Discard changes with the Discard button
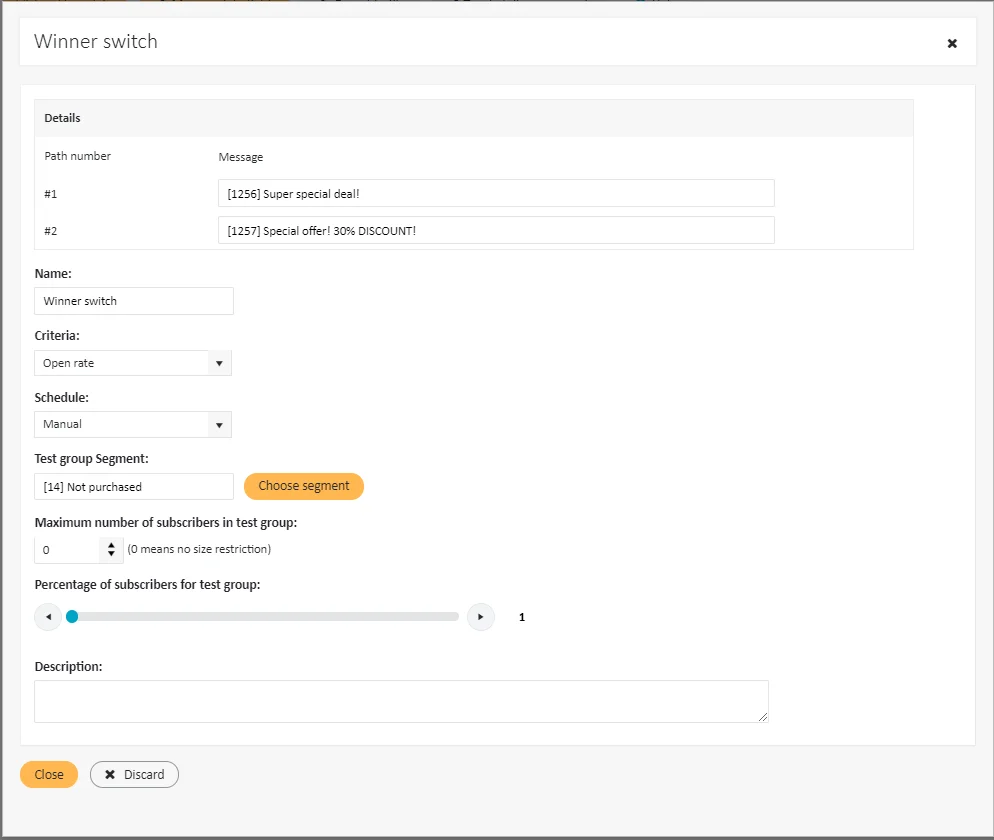This screenshot has width=994, height=840. (x=134, y=775)
